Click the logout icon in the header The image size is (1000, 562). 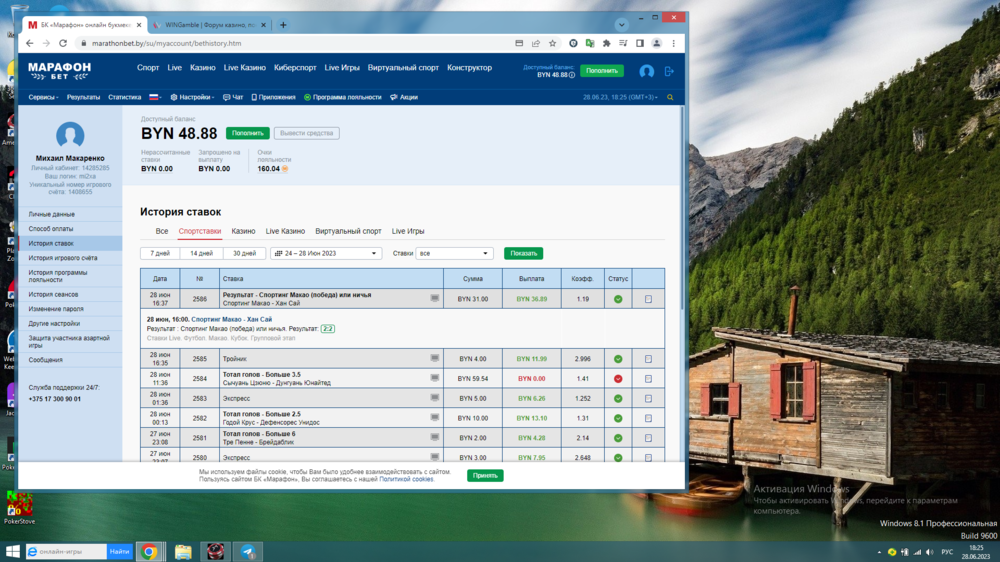(669, 71)
